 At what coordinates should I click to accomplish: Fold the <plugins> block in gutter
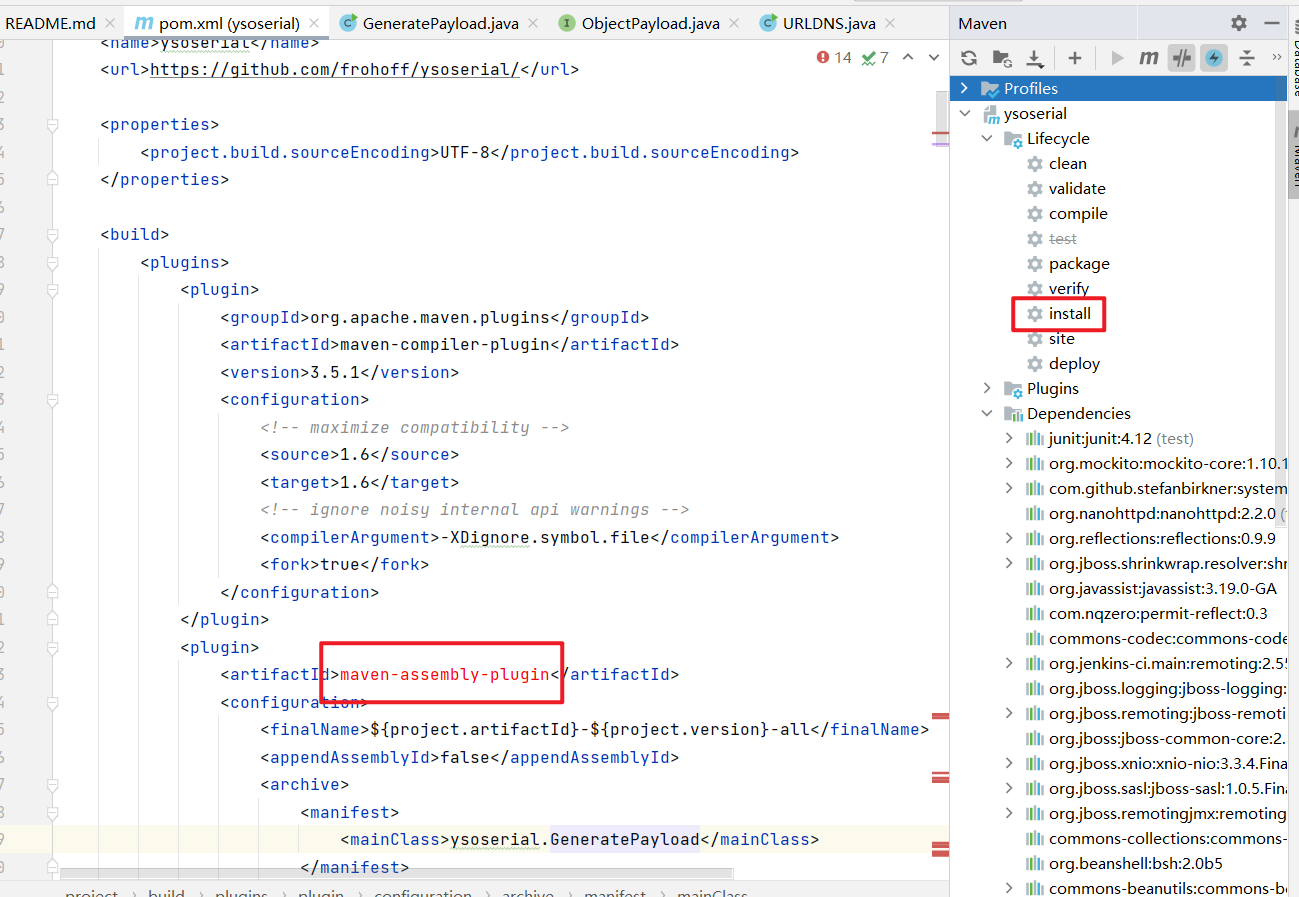coord(52,263)
